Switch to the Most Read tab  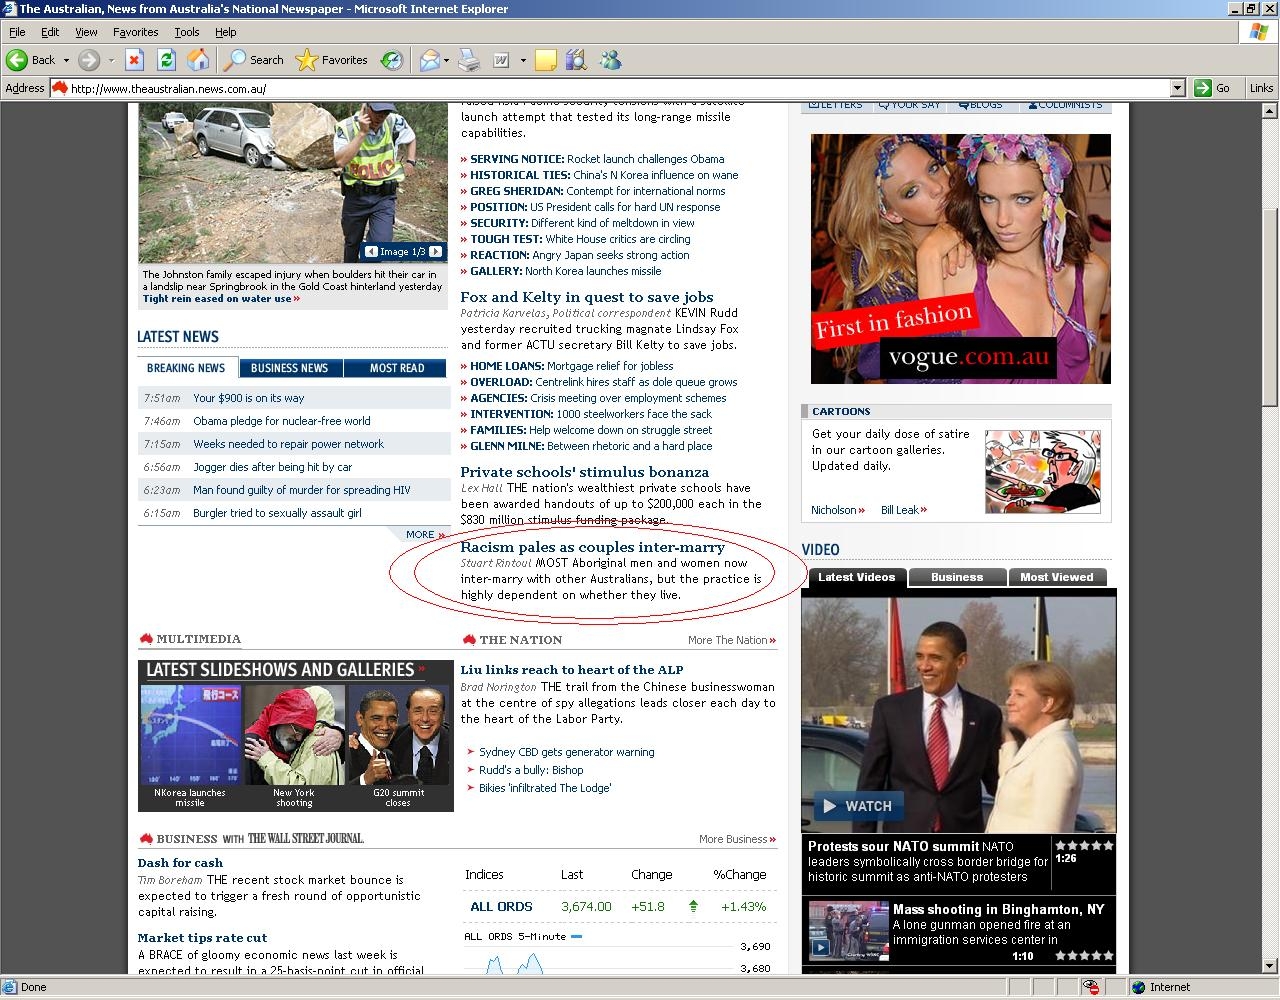(x=397, y=368)
